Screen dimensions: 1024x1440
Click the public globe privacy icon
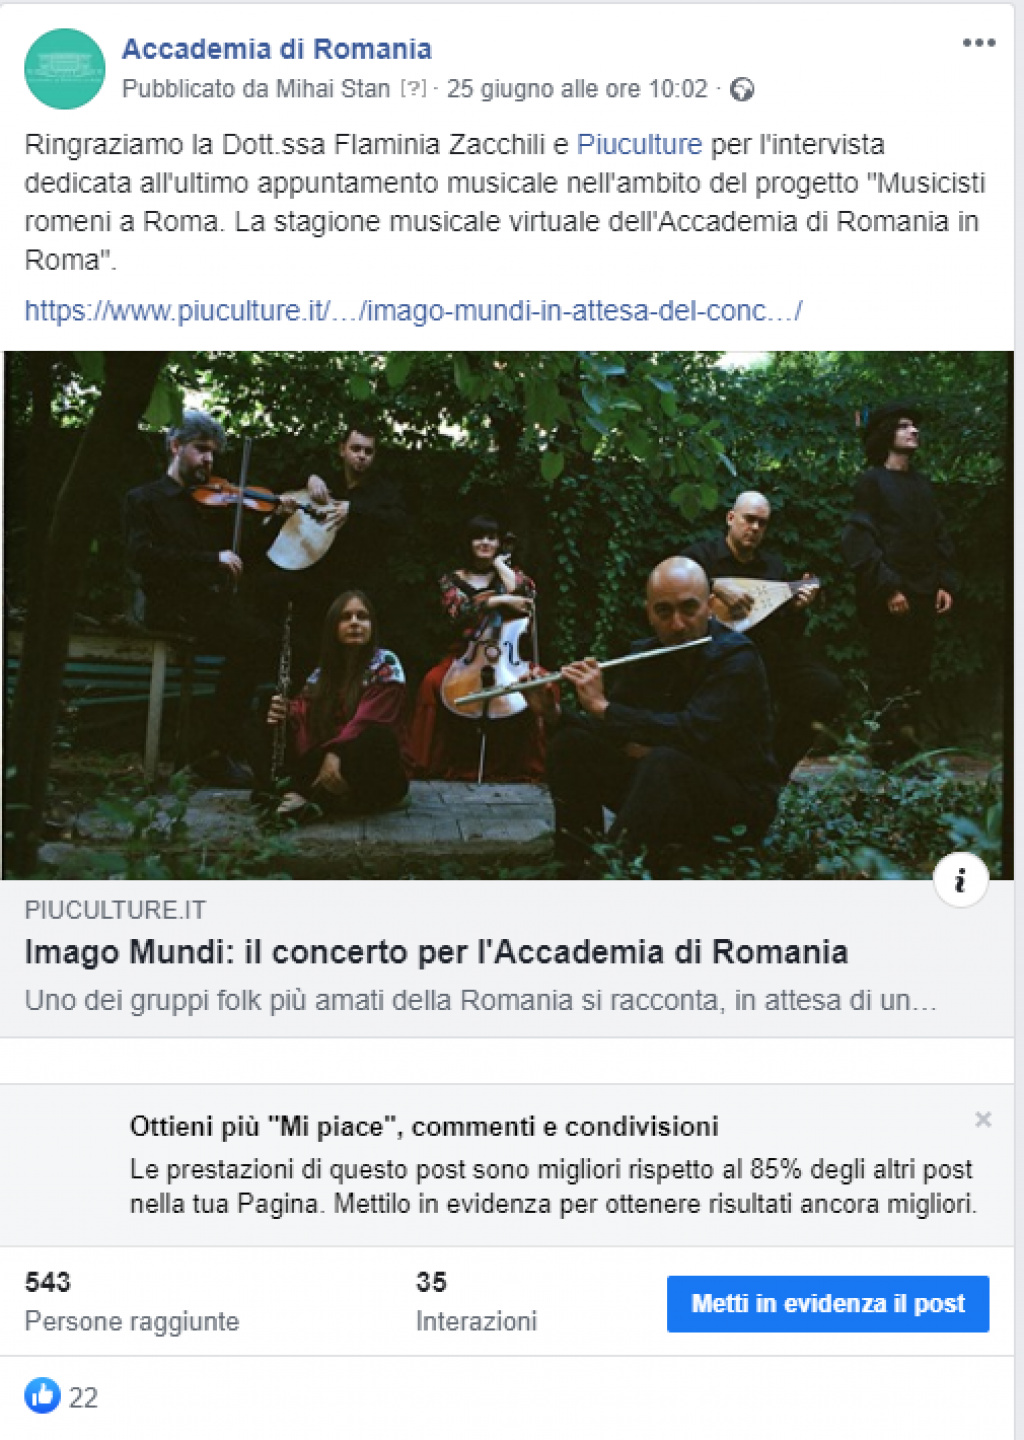point(742,90)
